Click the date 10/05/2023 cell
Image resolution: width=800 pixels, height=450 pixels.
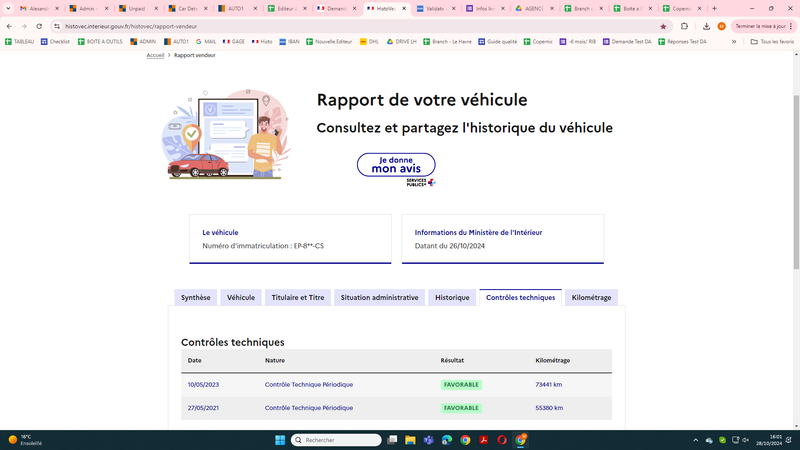coord(203,385)
